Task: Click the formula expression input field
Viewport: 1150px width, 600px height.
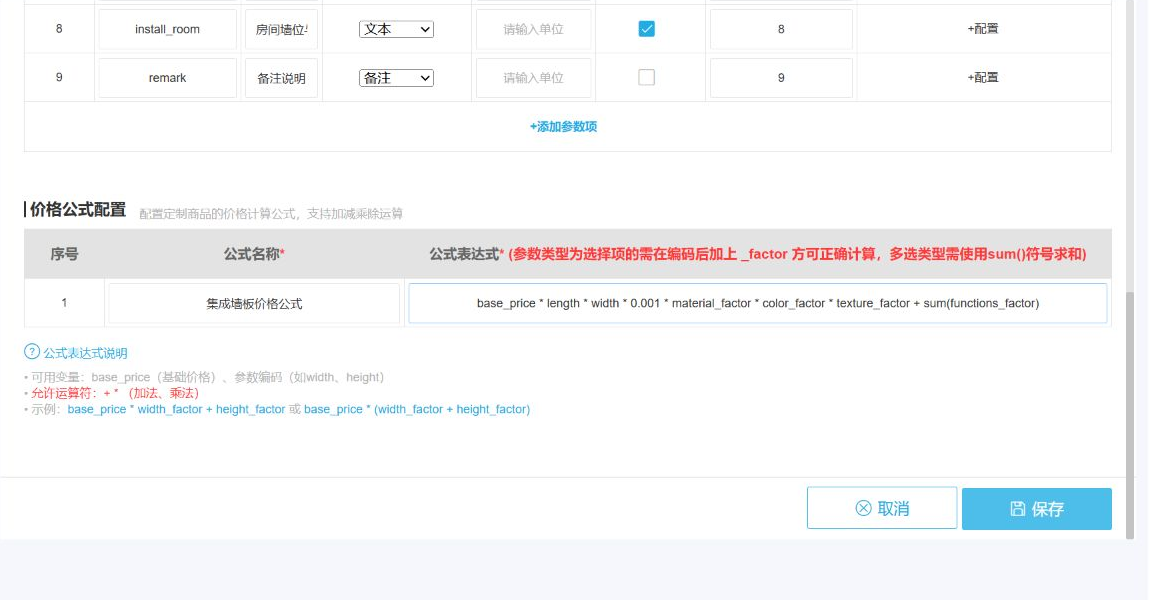Action: tap(758, 303)
